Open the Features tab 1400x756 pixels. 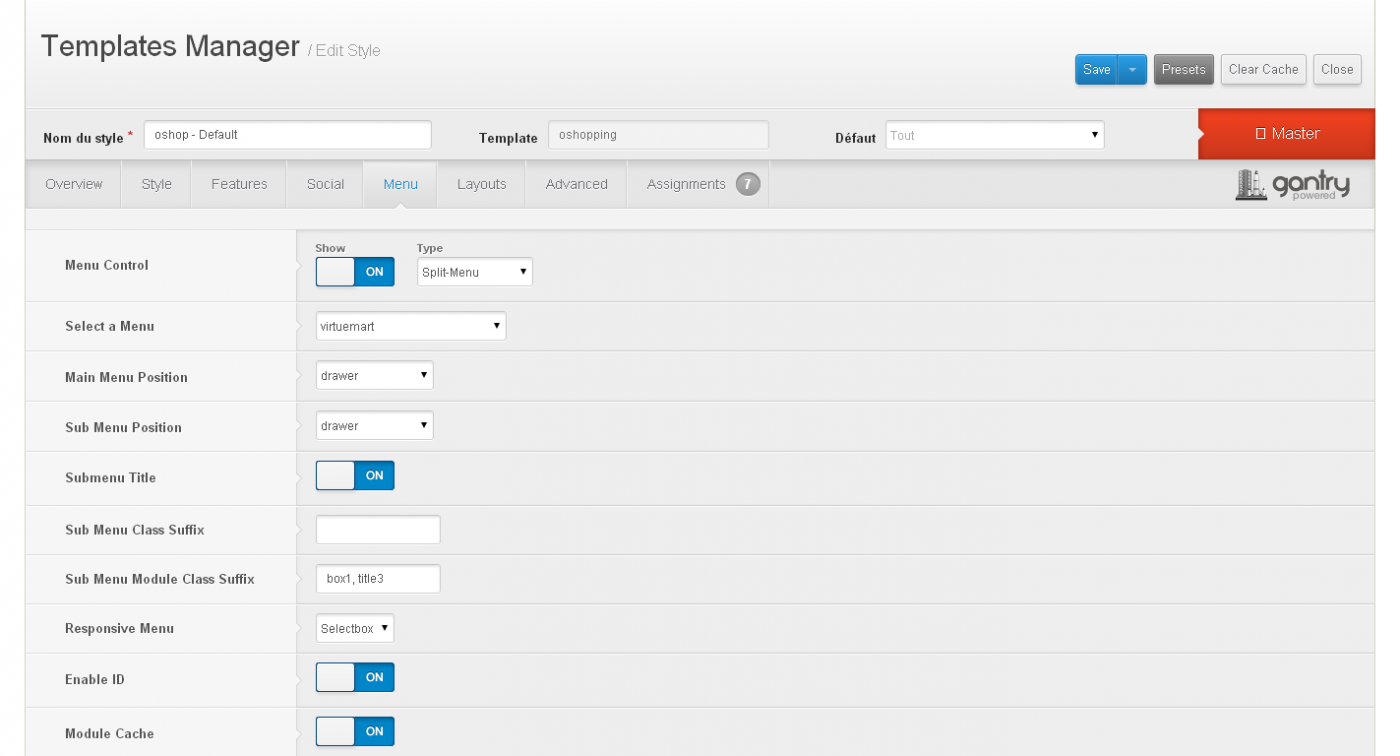[239, 184]
